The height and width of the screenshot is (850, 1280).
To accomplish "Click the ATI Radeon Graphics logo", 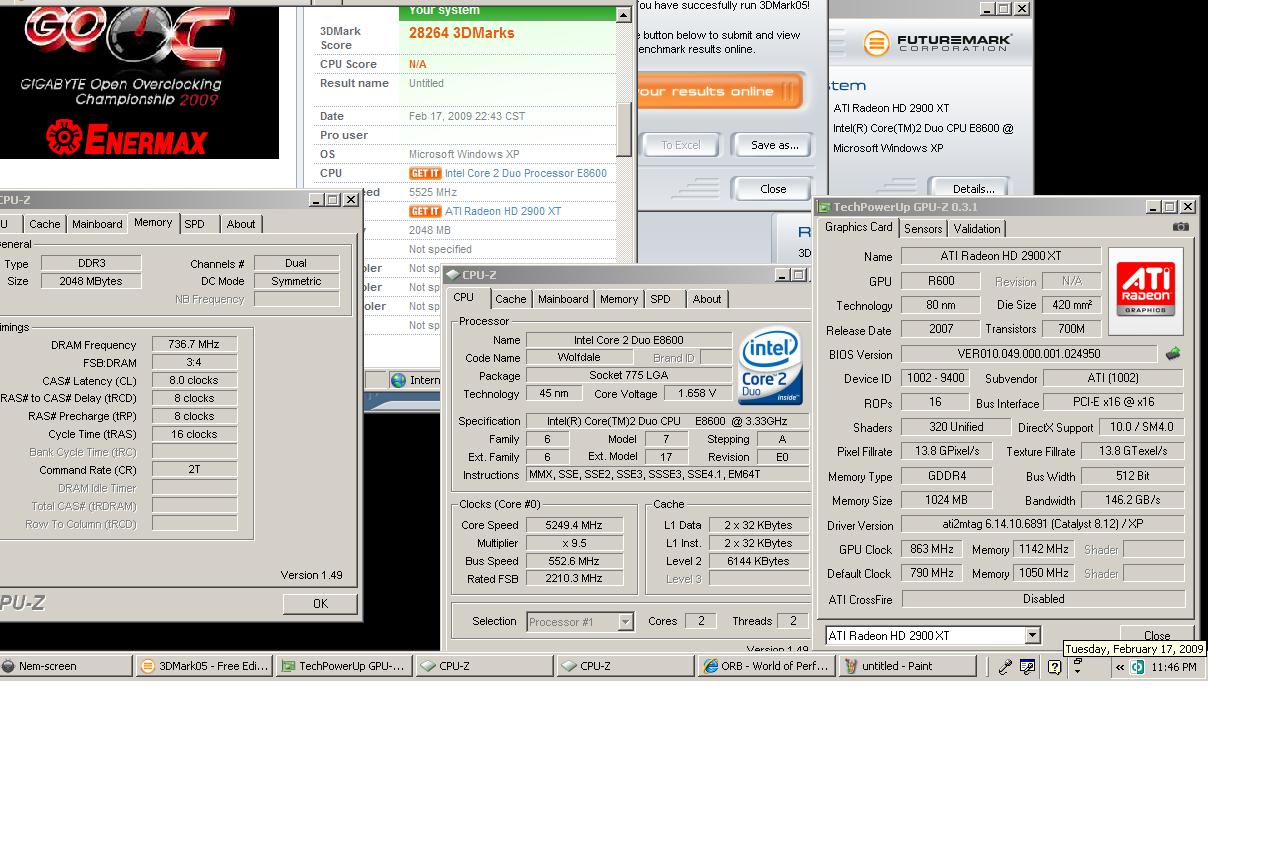I will tap(1146, 291).
